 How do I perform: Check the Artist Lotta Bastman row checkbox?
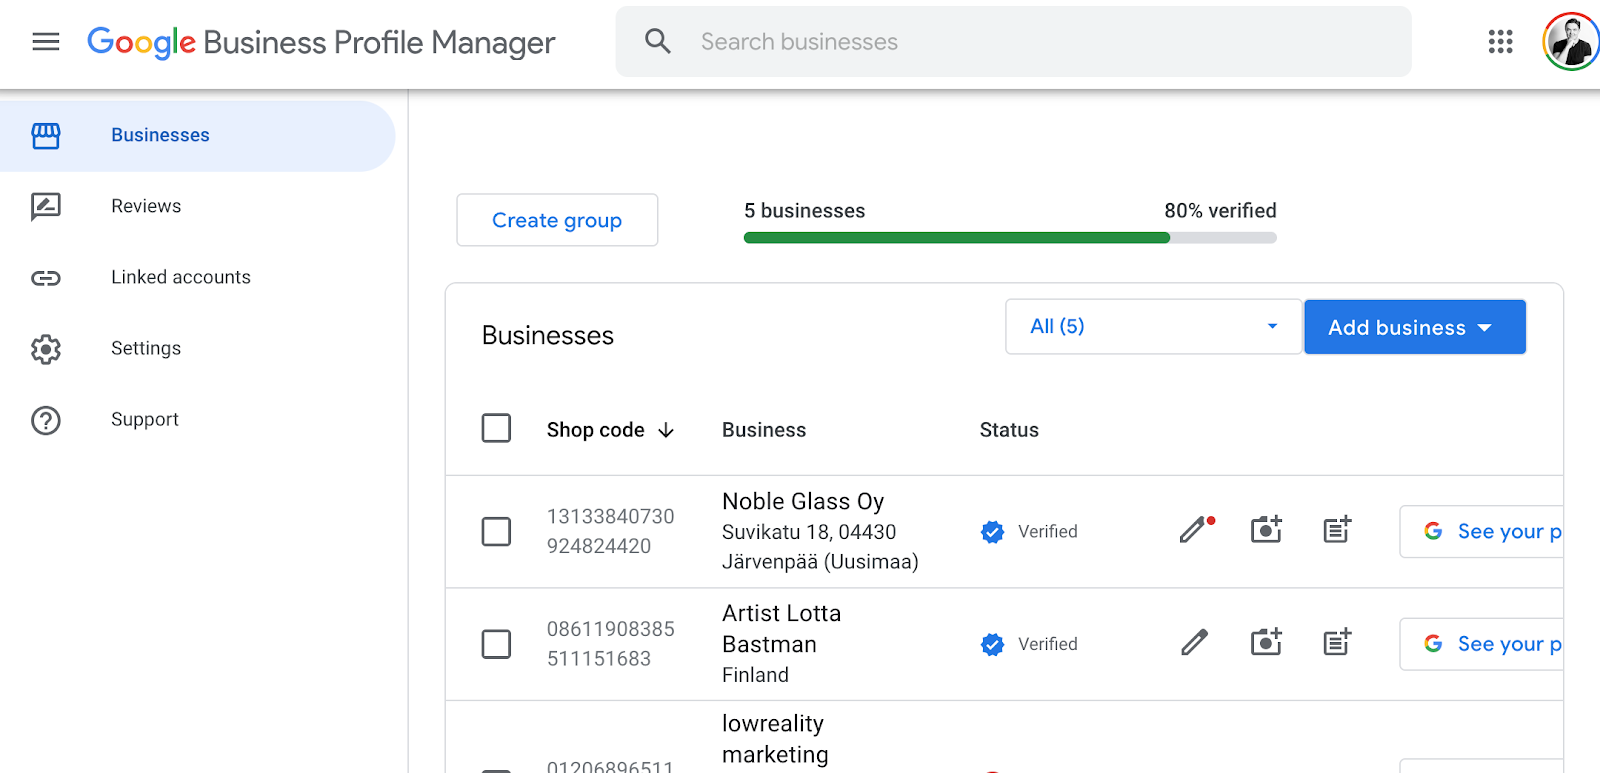496,643
